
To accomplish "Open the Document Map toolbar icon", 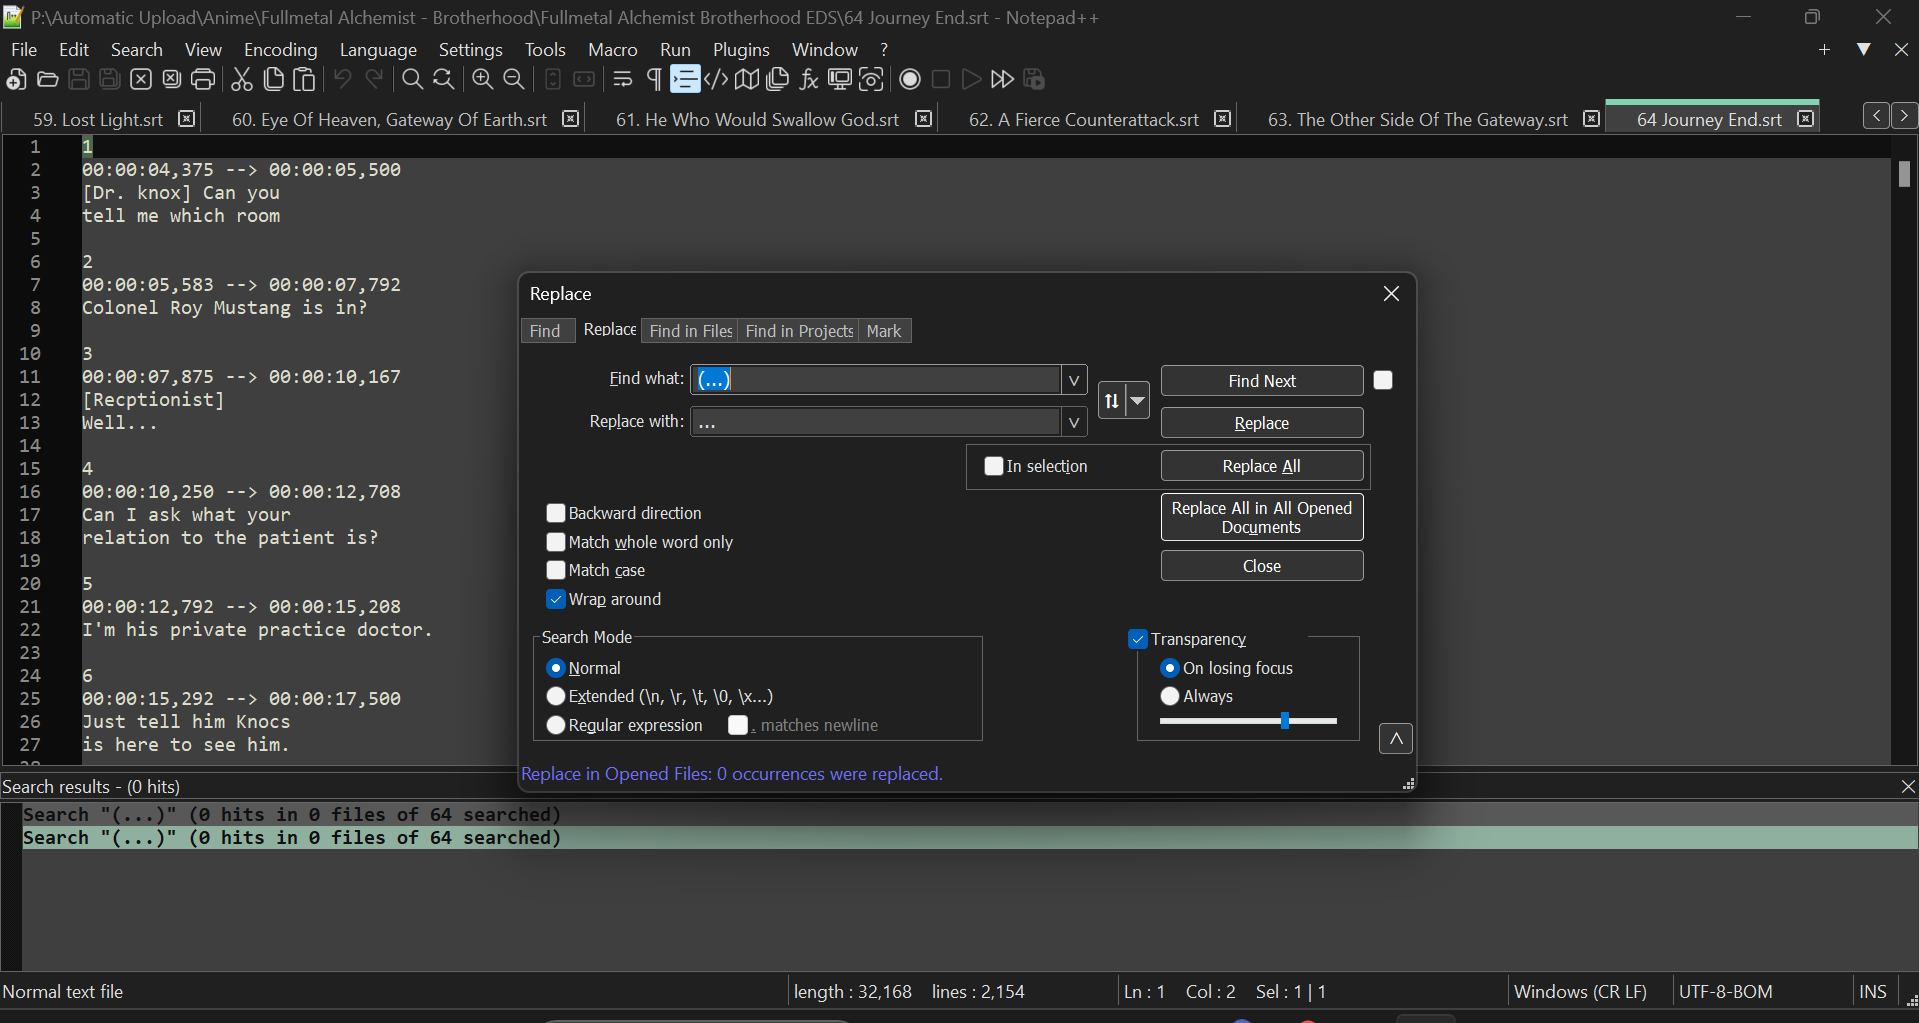I will (x=746, y=80).
